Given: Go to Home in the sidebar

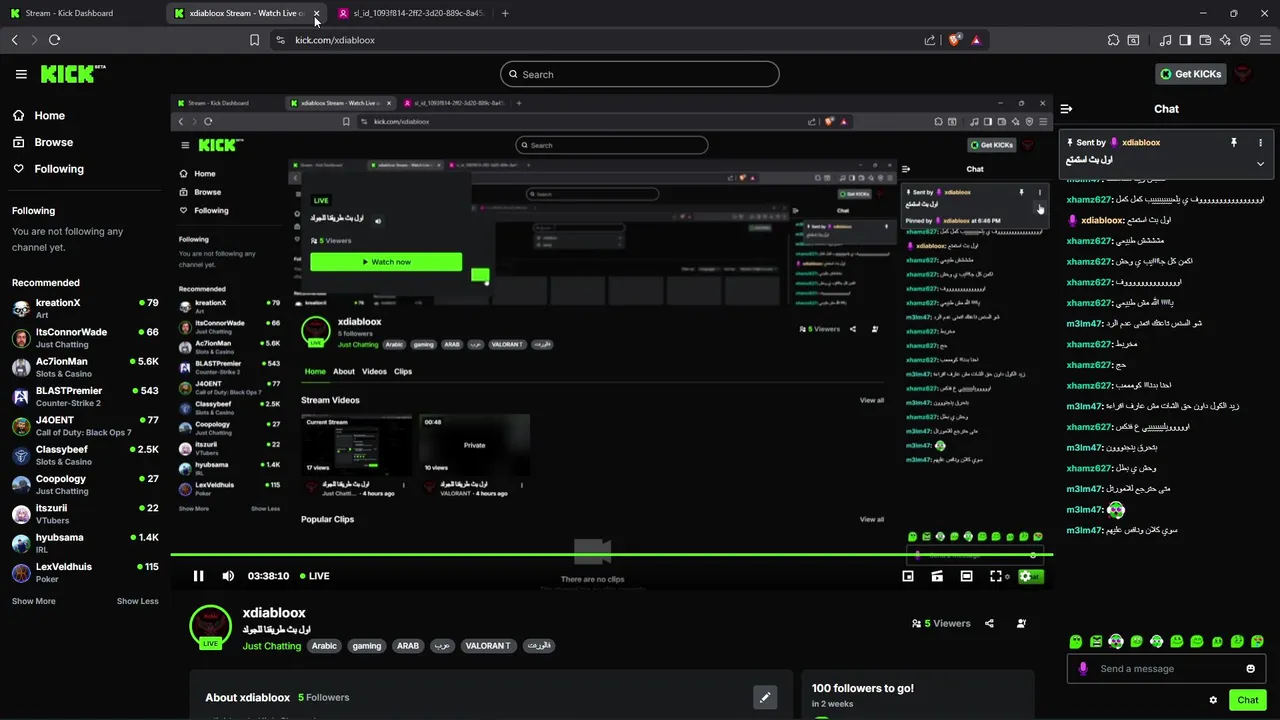Looking at the screenshot, I should pos(39,115).
